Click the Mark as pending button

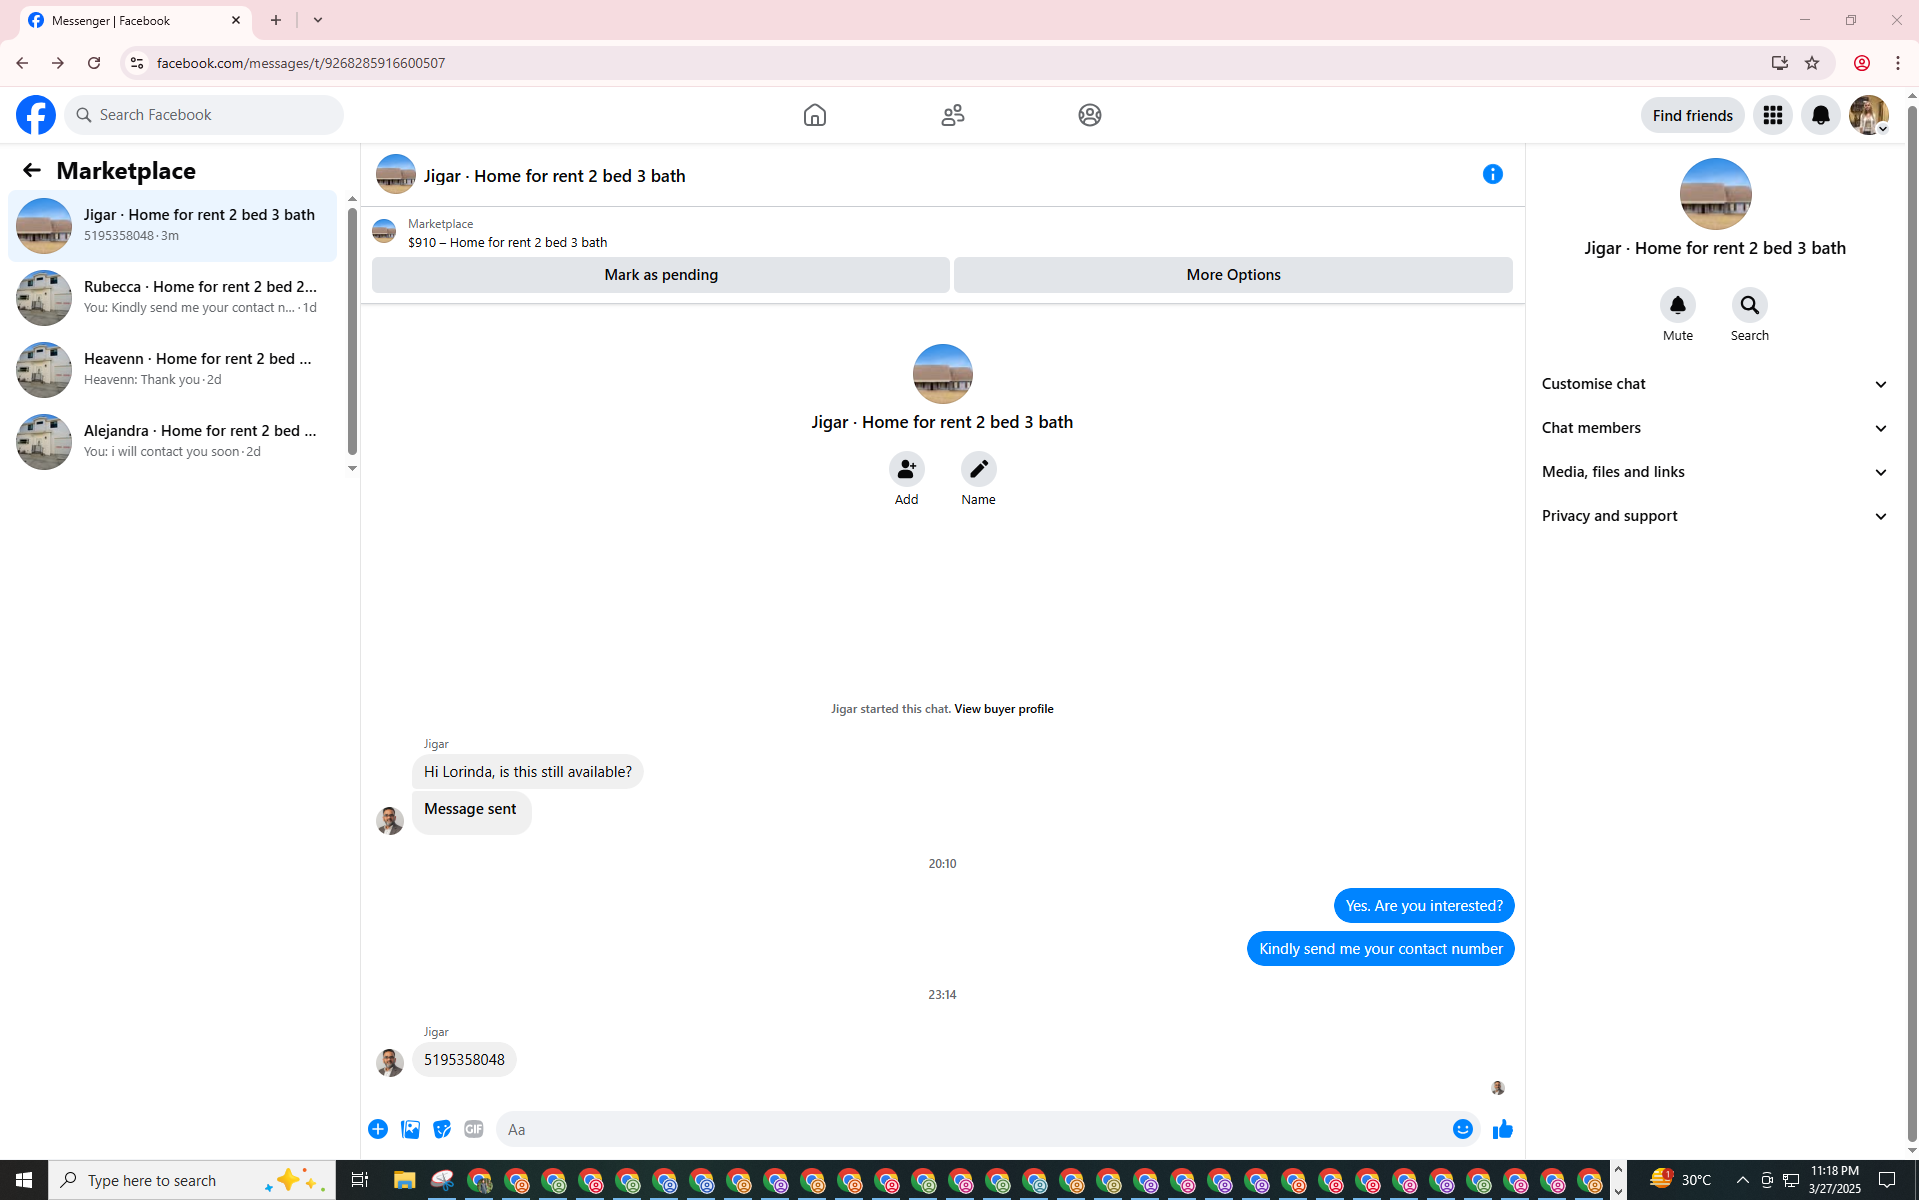coord(661,275)
